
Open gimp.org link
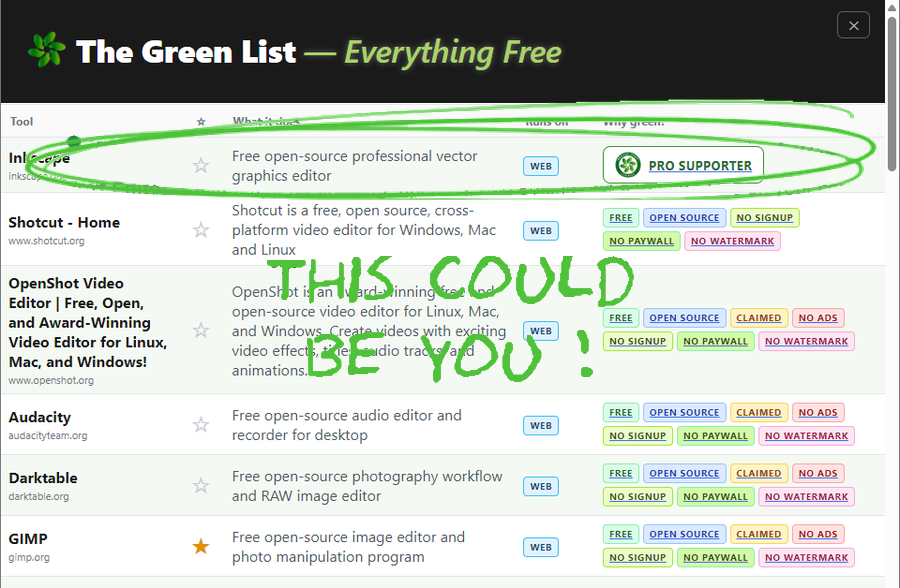pos(29,558)
